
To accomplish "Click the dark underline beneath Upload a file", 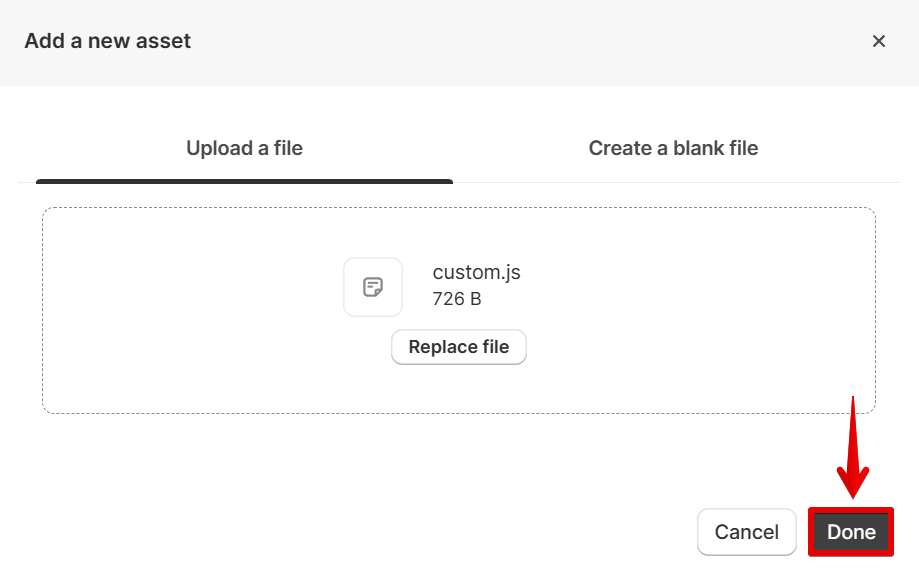I will (244, 181).
